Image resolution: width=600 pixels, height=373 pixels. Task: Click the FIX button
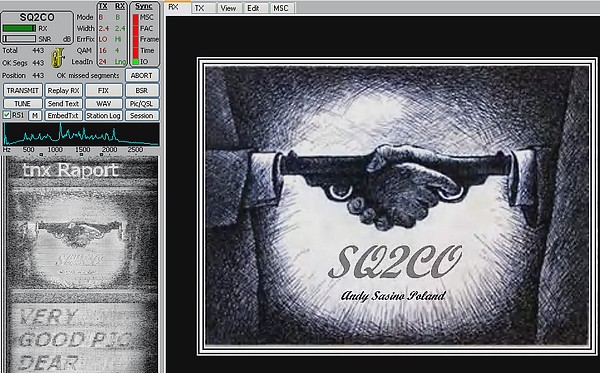pos(103,90)
